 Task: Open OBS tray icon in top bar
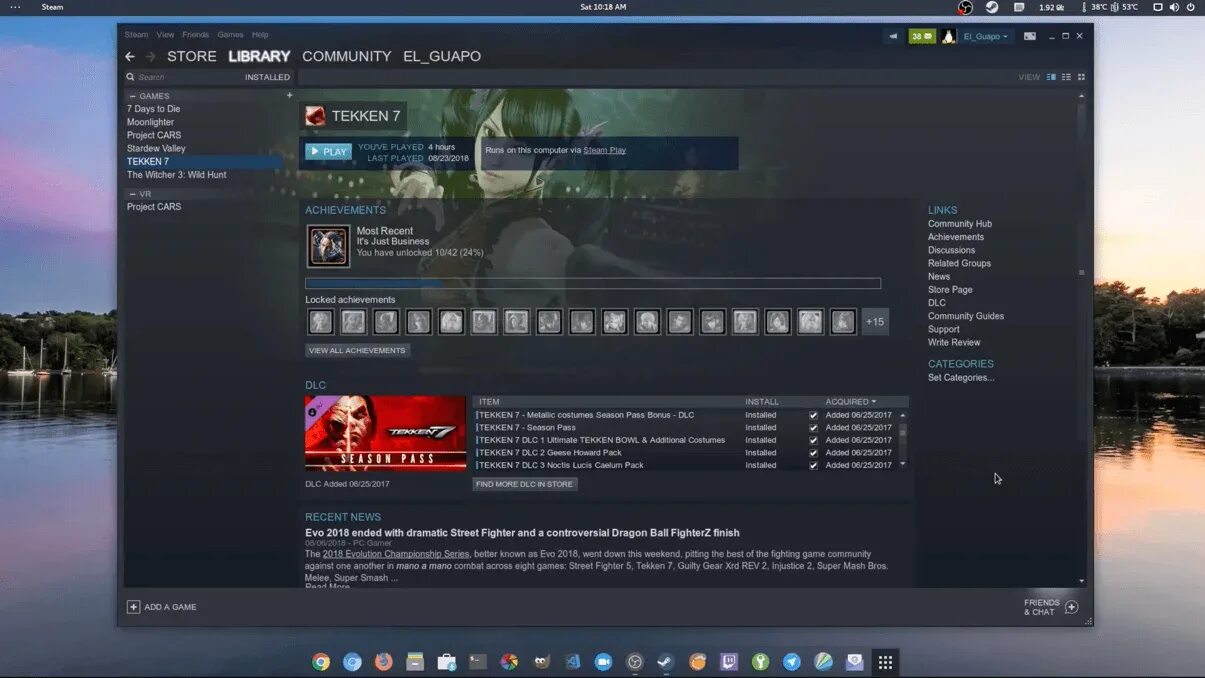pos(965,7)
